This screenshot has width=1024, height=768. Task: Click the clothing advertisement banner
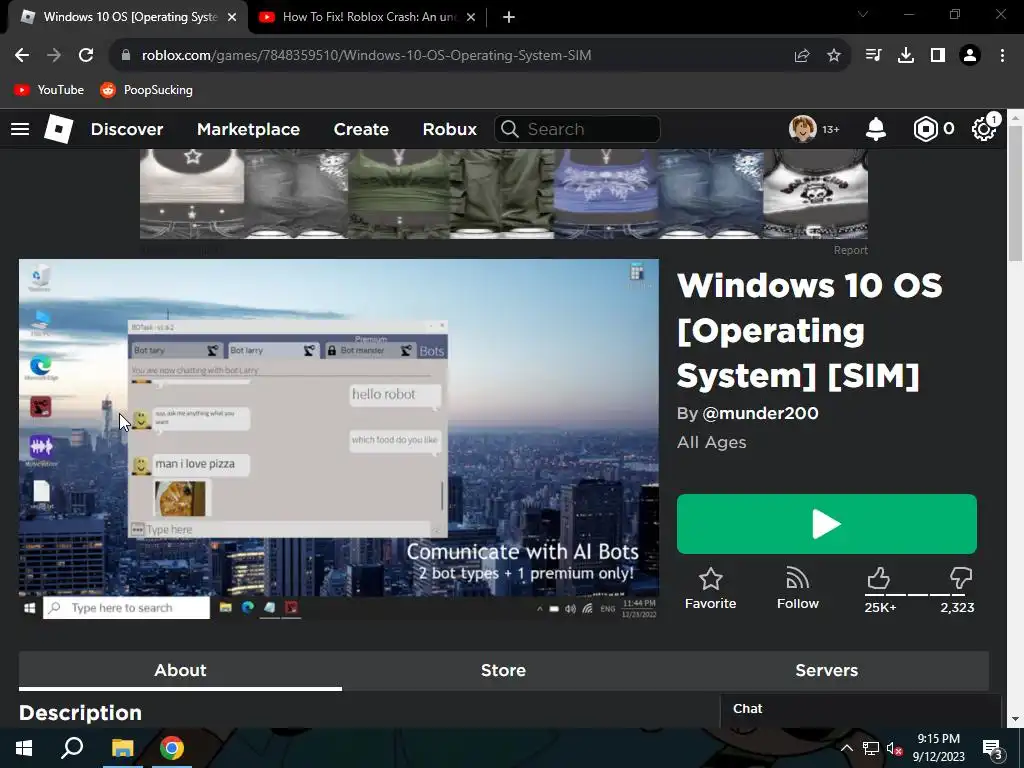click(x=504, y=194)
